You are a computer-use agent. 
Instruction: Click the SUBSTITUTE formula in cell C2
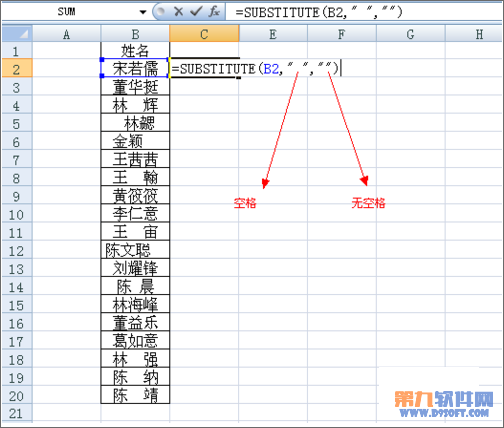pos(255,68)
